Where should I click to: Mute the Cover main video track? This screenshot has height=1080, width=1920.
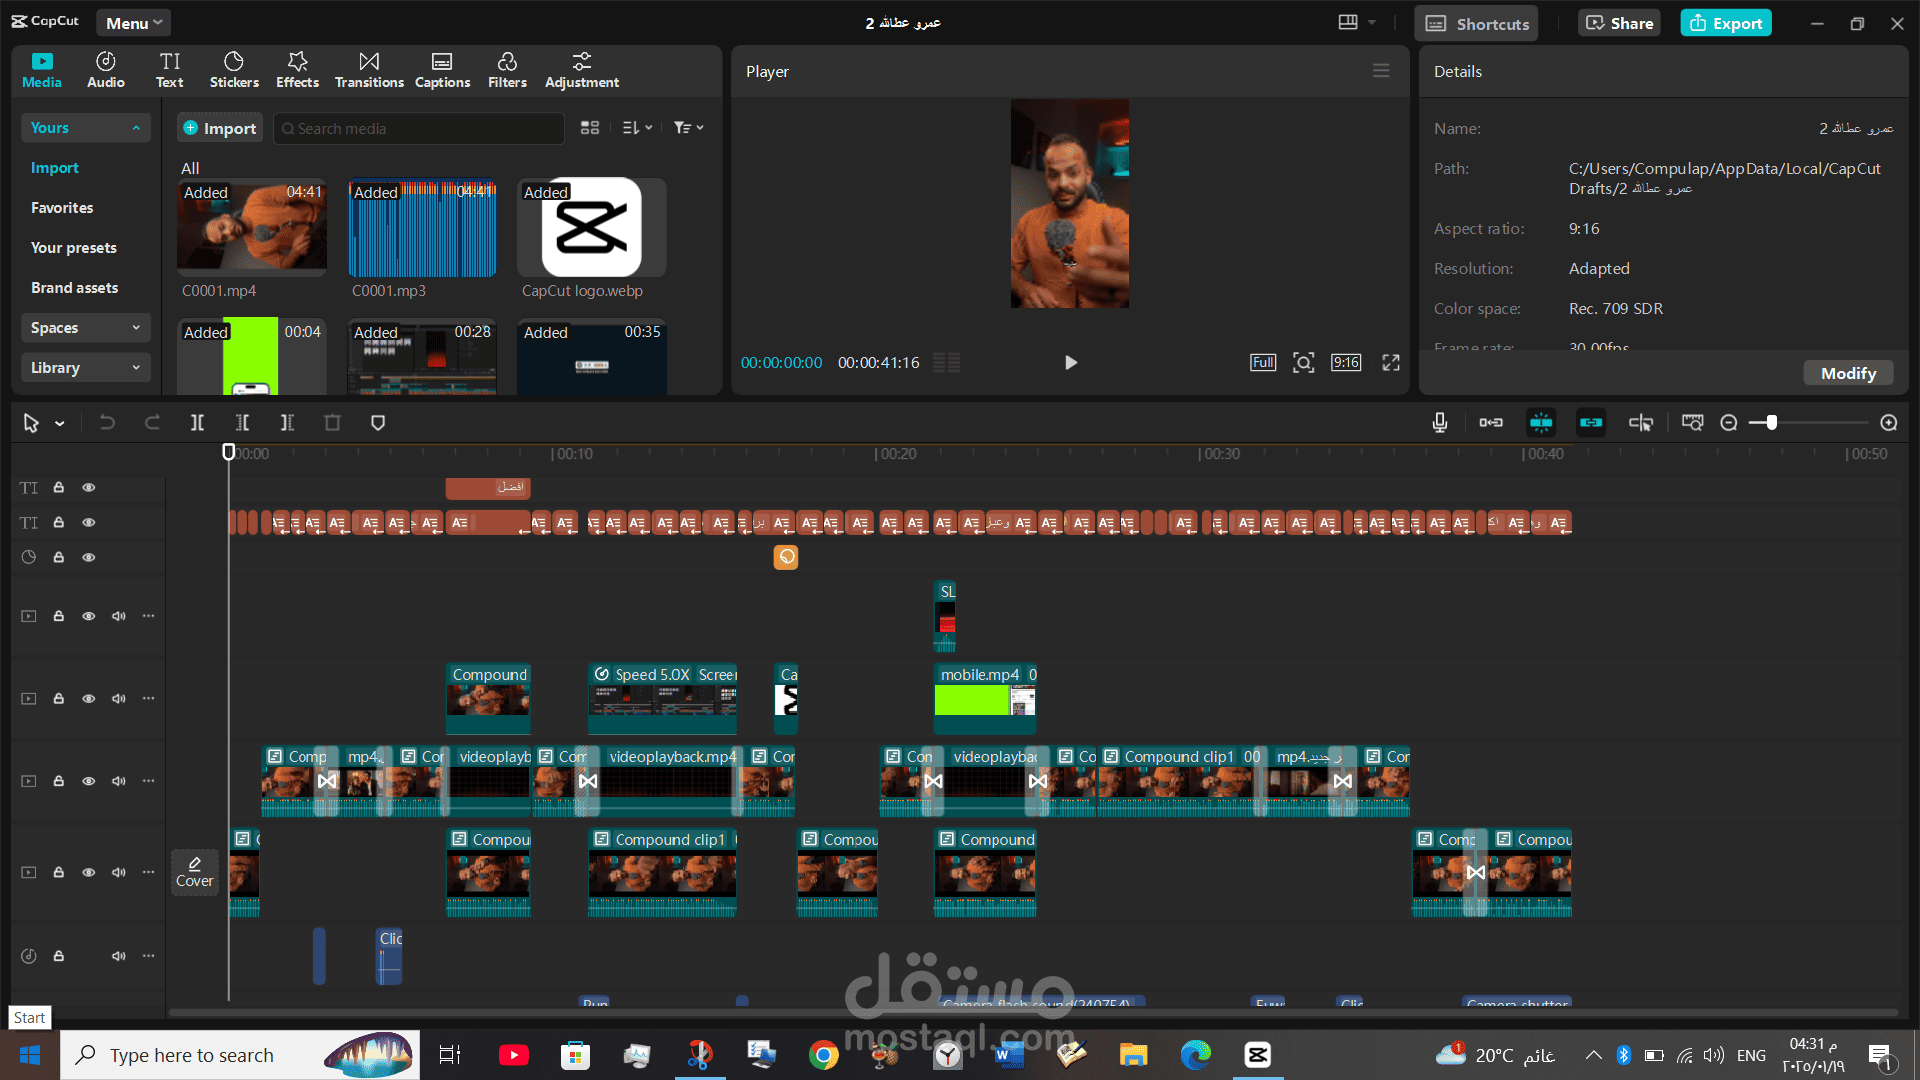[119, 872]
